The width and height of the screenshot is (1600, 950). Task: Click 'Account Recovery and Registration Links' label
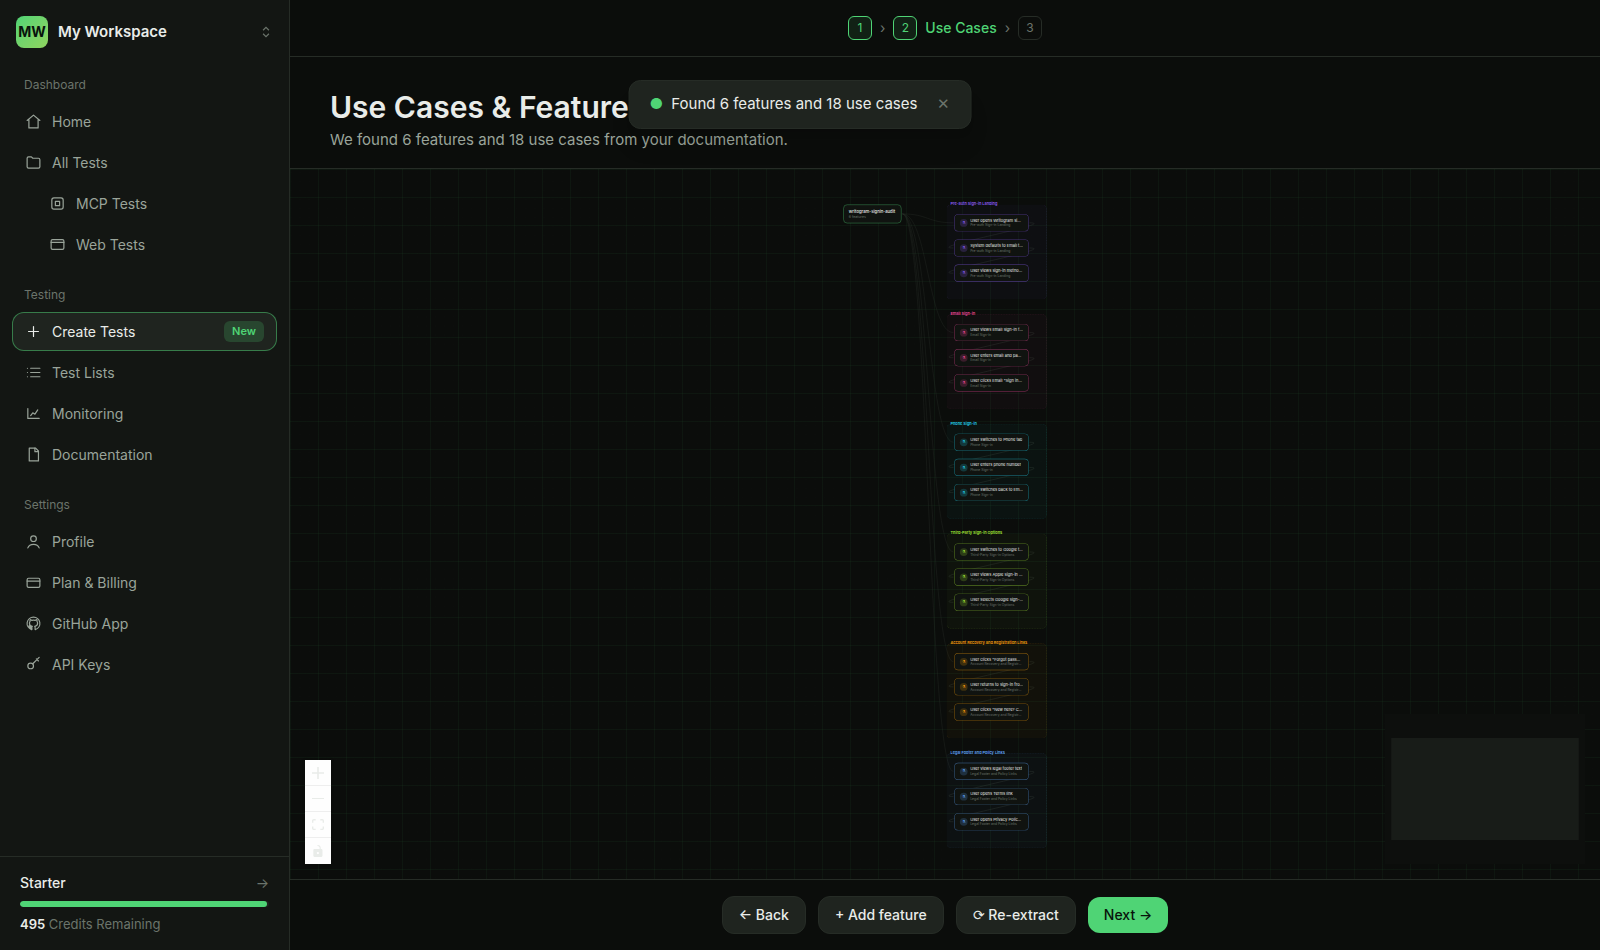pos(989,643)
